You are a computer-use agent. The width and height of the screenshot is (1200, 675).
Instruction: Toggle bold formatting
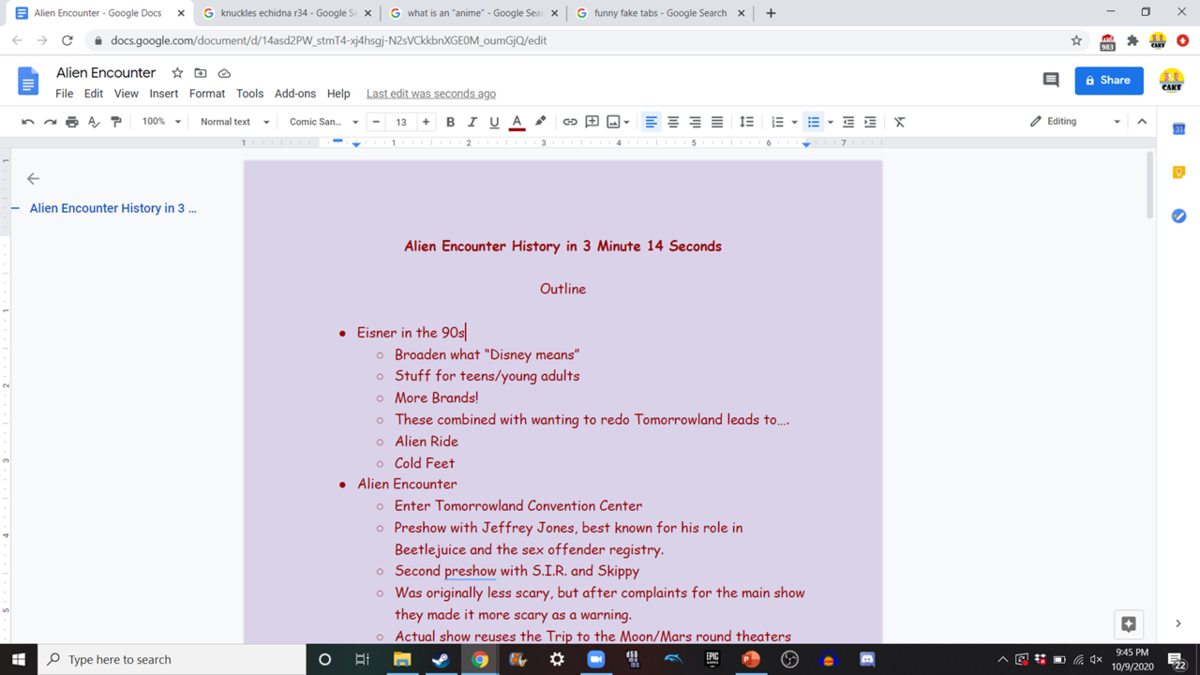(x=450, y=122)
